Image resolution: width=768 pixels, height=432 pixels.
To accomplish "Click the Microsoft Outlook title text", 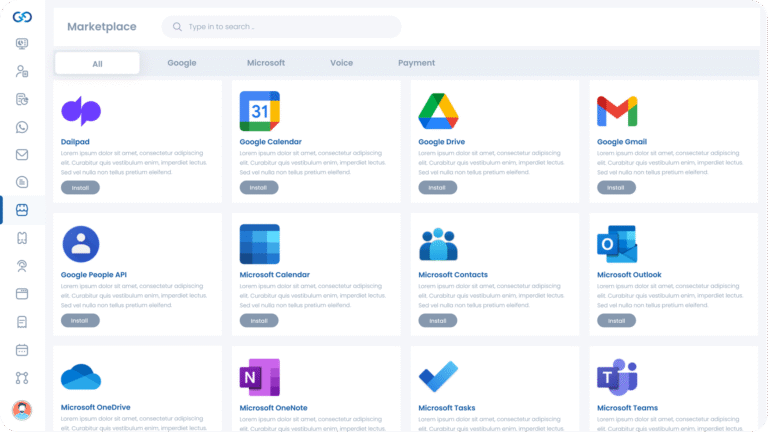I will point(629,275).
